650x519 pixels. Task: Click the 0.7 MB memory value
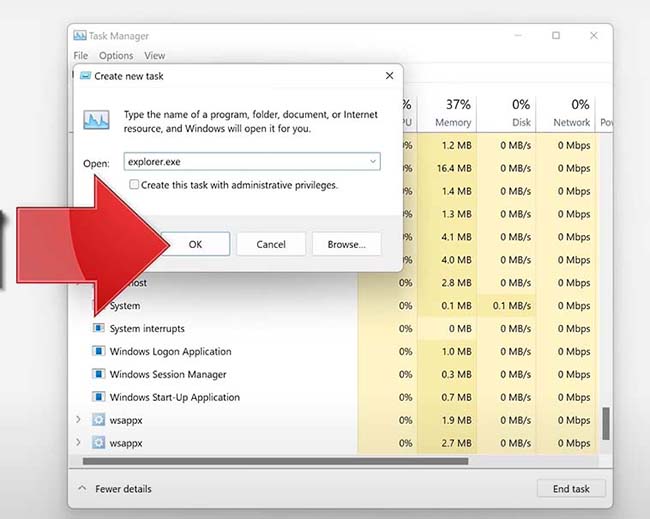(x=456, y=397)
